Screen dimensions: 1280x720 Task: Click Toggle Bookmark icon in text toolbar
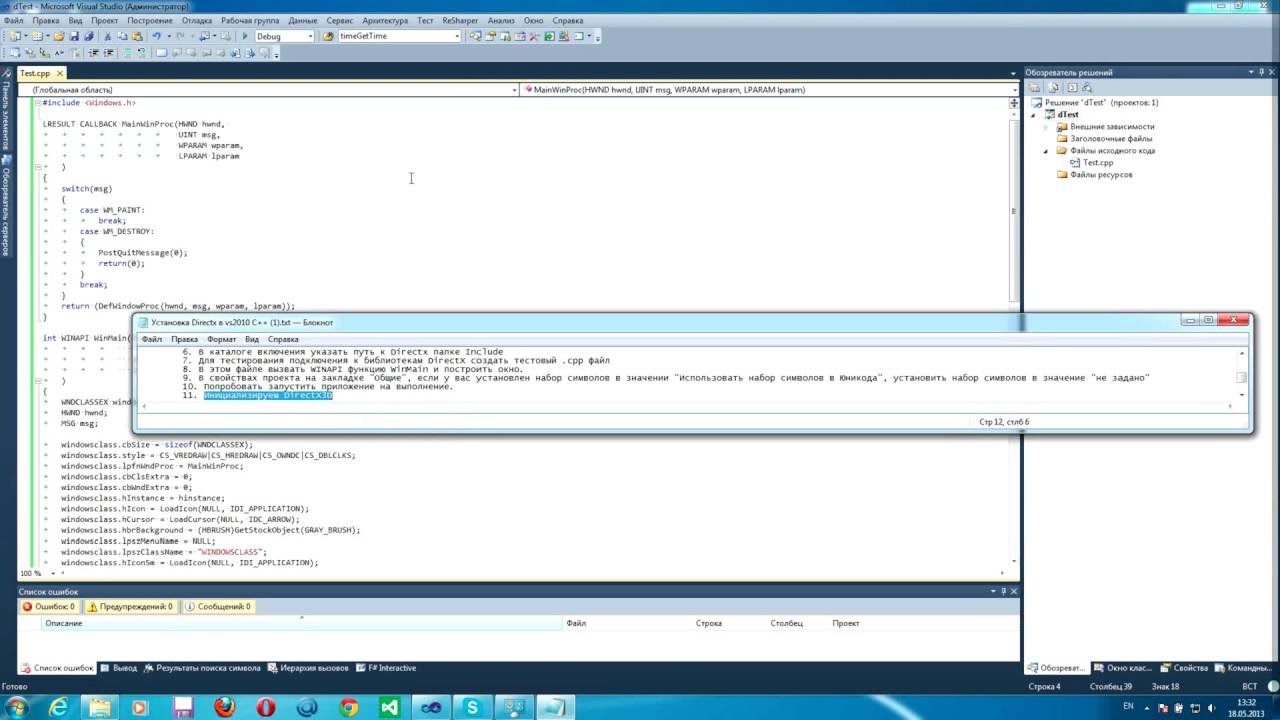click(x=161, y=52)
